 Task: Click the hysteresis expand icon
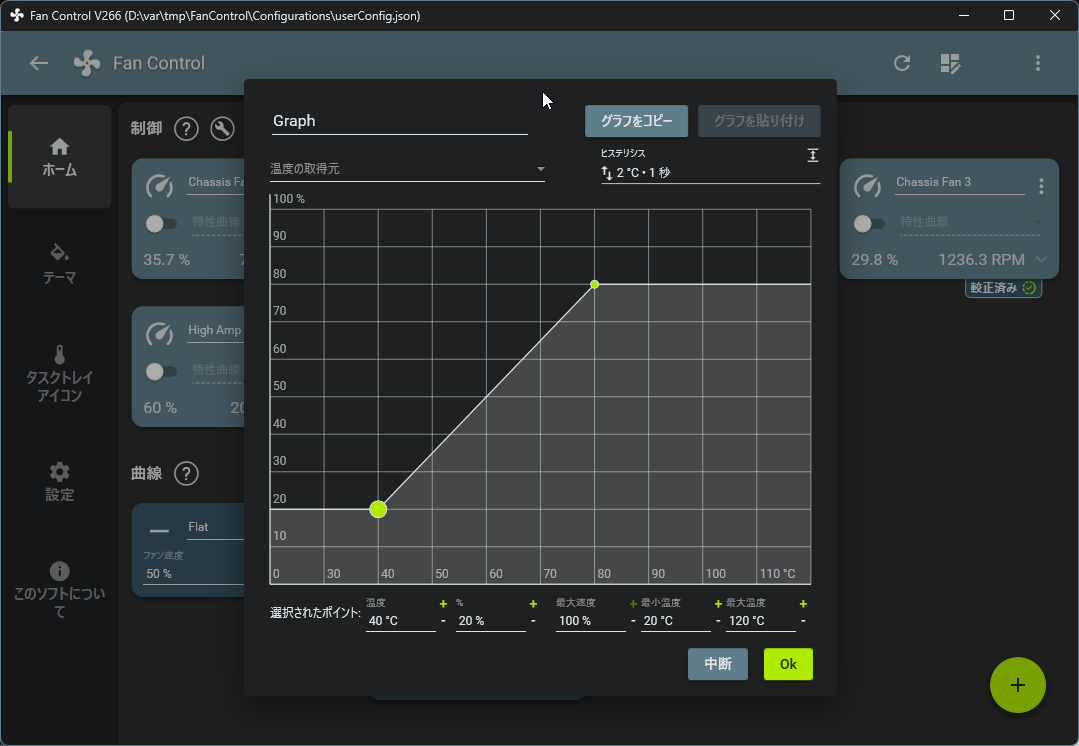pyautogui.click(x=813, y=156)
